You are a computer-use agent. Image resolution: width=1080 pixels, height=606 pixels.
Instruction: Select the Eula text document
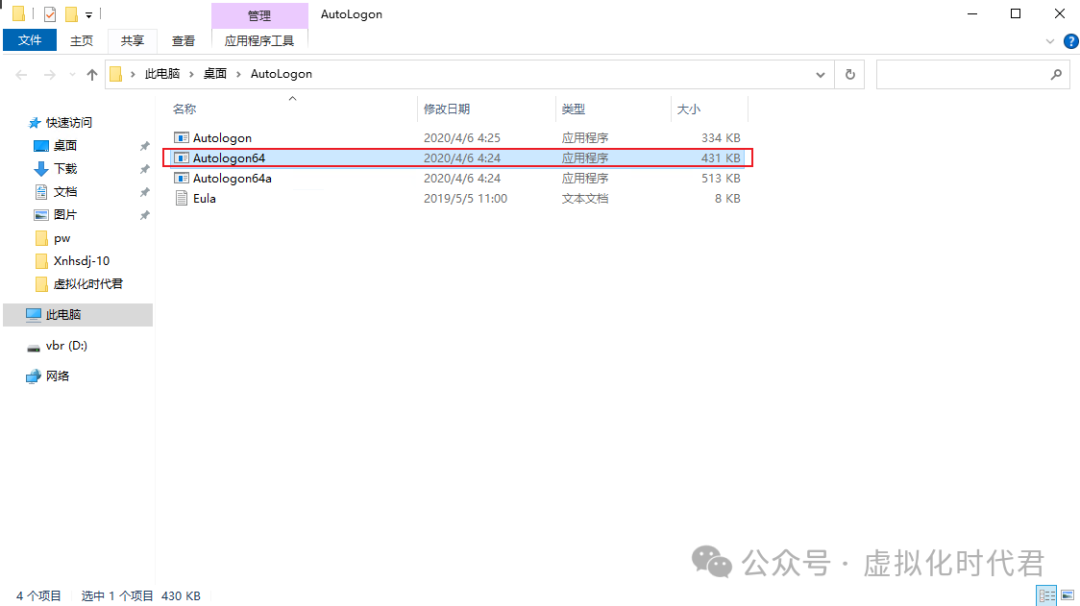point(204,198)
